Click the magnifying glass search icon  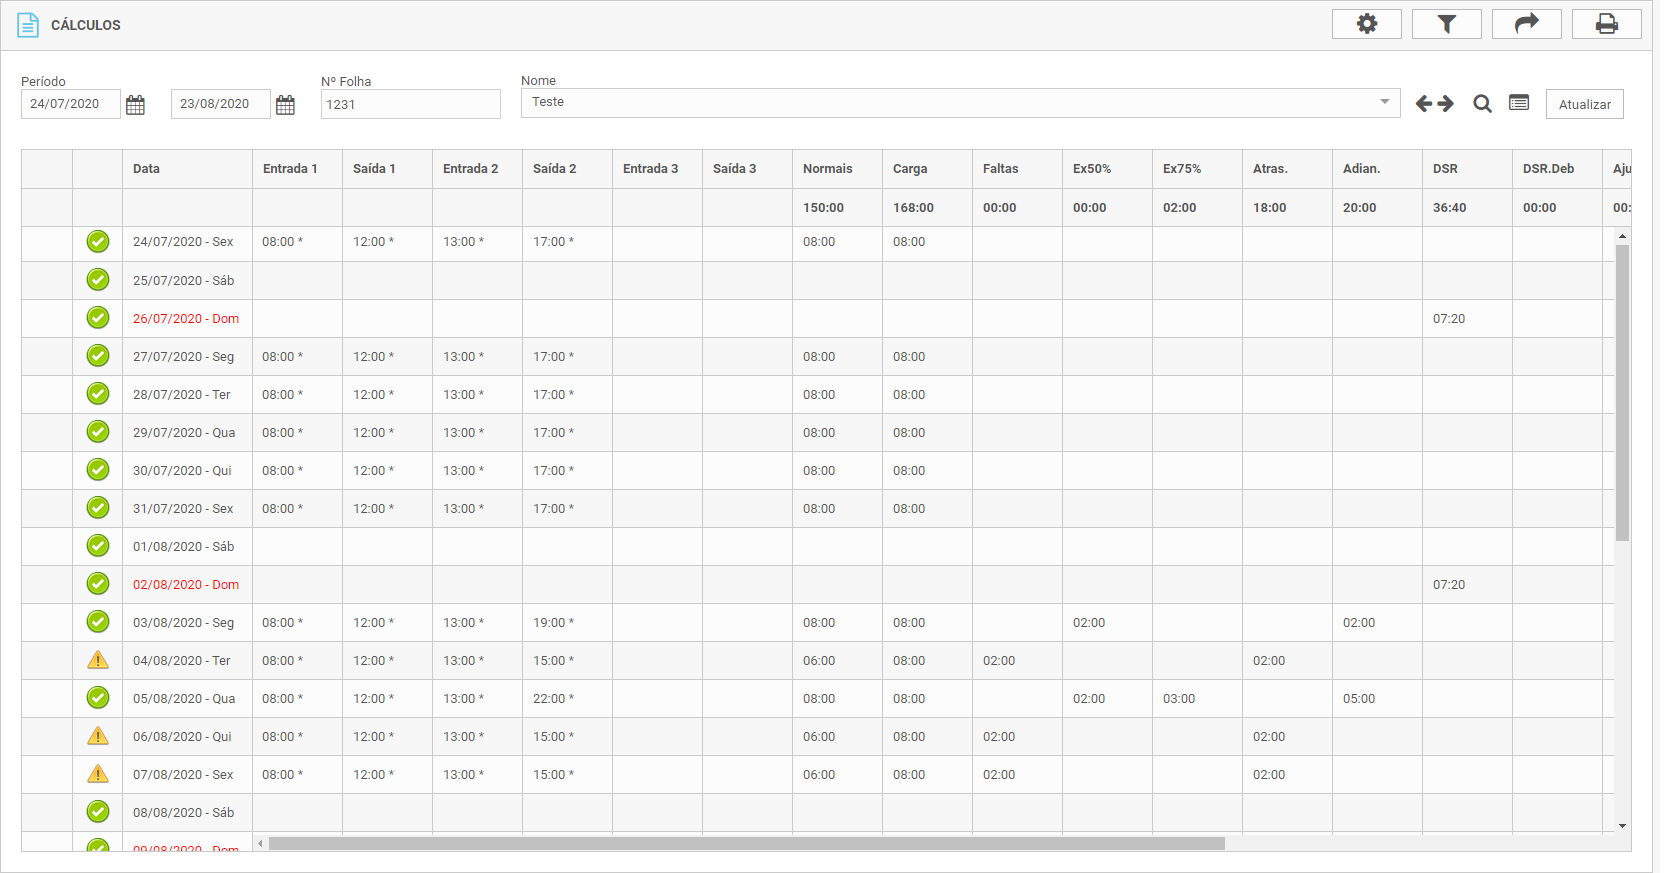(x=1482, y=104)
